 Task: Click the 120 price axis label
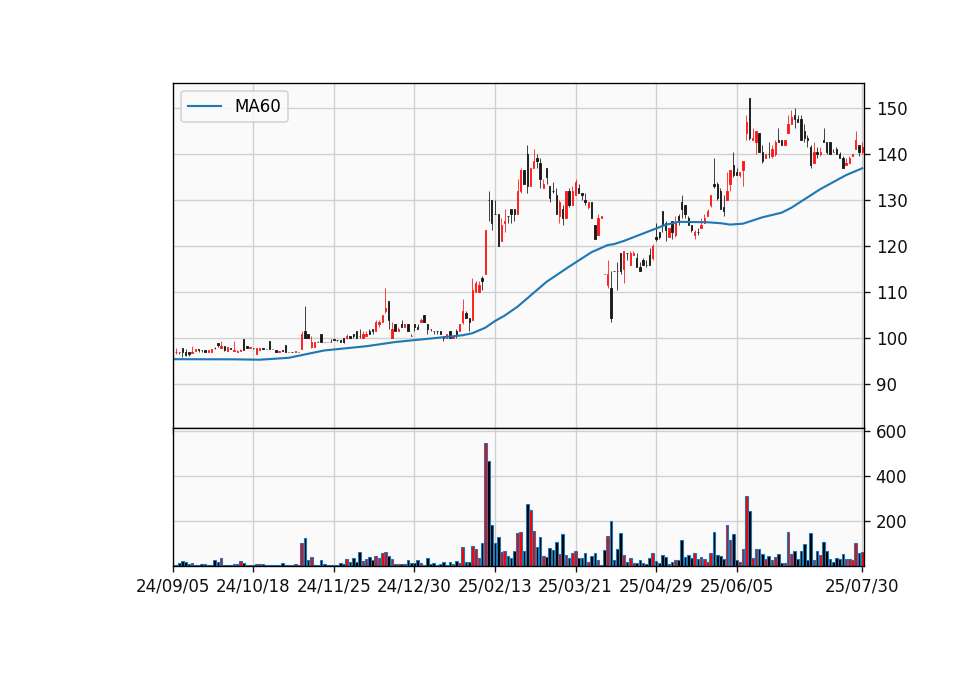click(892, 247)
